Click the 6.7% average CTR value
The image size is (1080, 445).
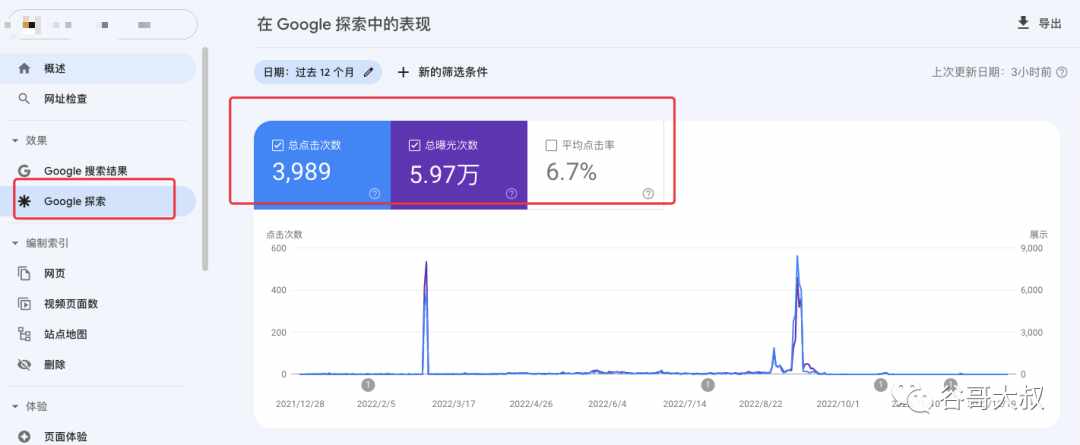[x=571, y=172]
